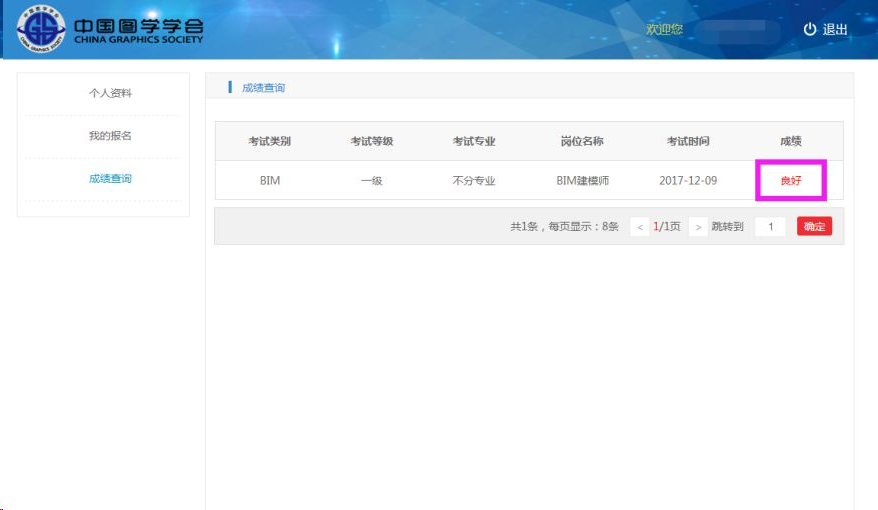Click the 考试类别 column header
Screen dimensions: 878x510
270,141
